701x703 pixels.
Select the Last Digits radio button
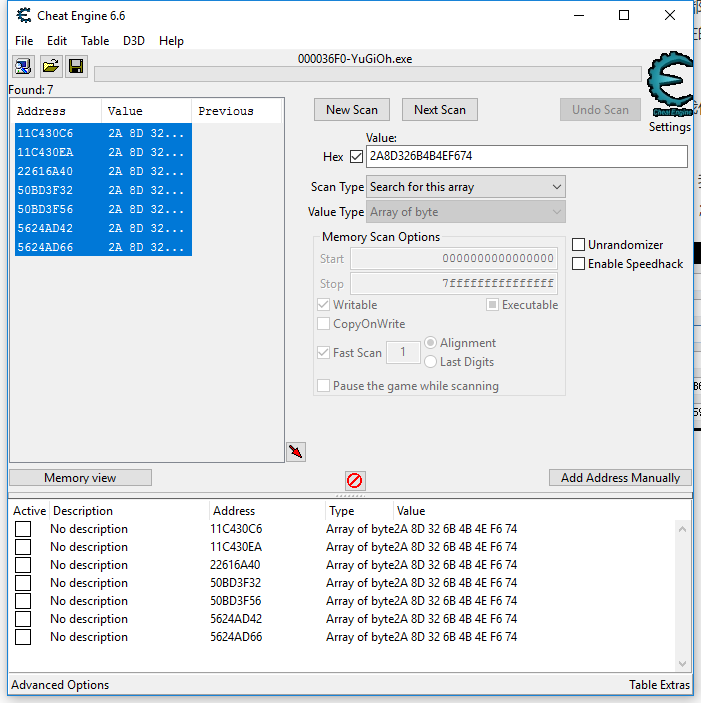(x=430, y=362)
